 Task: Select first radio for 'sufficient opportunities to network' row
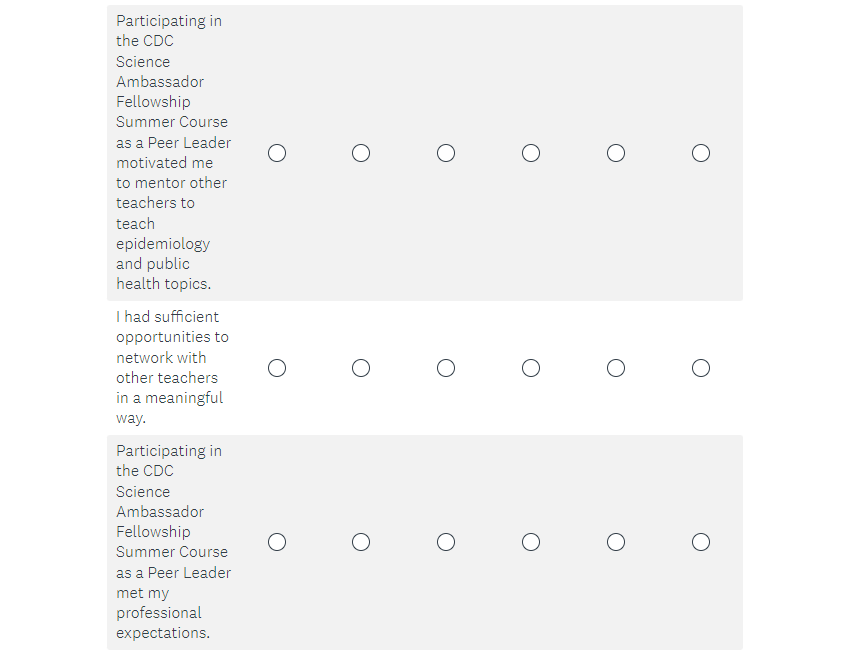click(x=277, y=368)
